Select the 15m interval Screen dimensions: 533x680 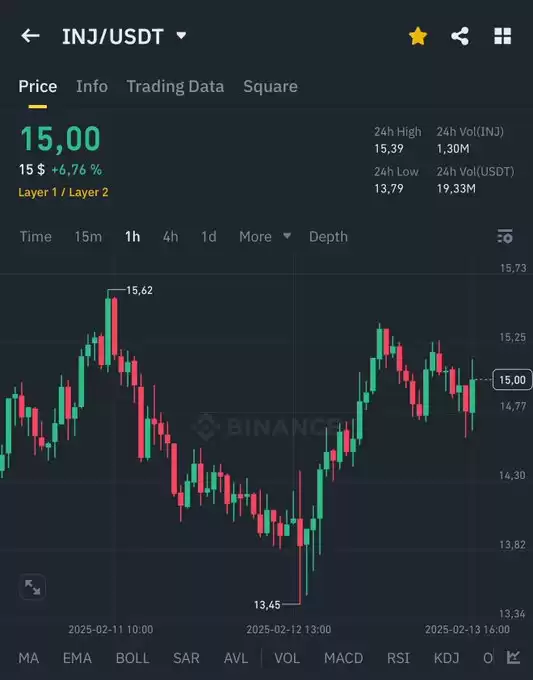click(x=88, y=236)
